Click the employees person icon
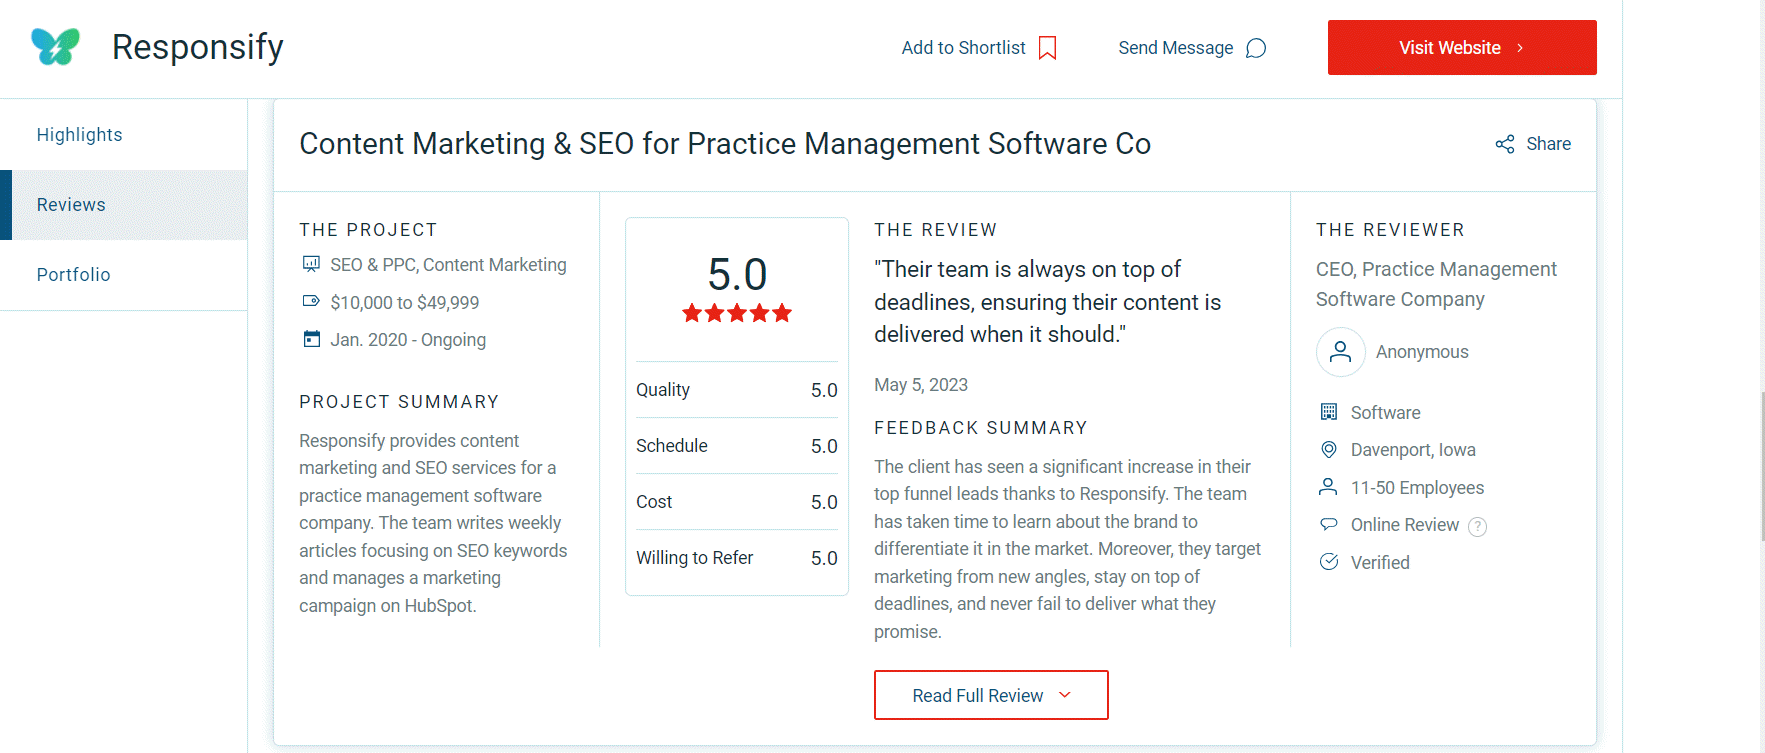1765x753 pixels. tap(1328, 487)
